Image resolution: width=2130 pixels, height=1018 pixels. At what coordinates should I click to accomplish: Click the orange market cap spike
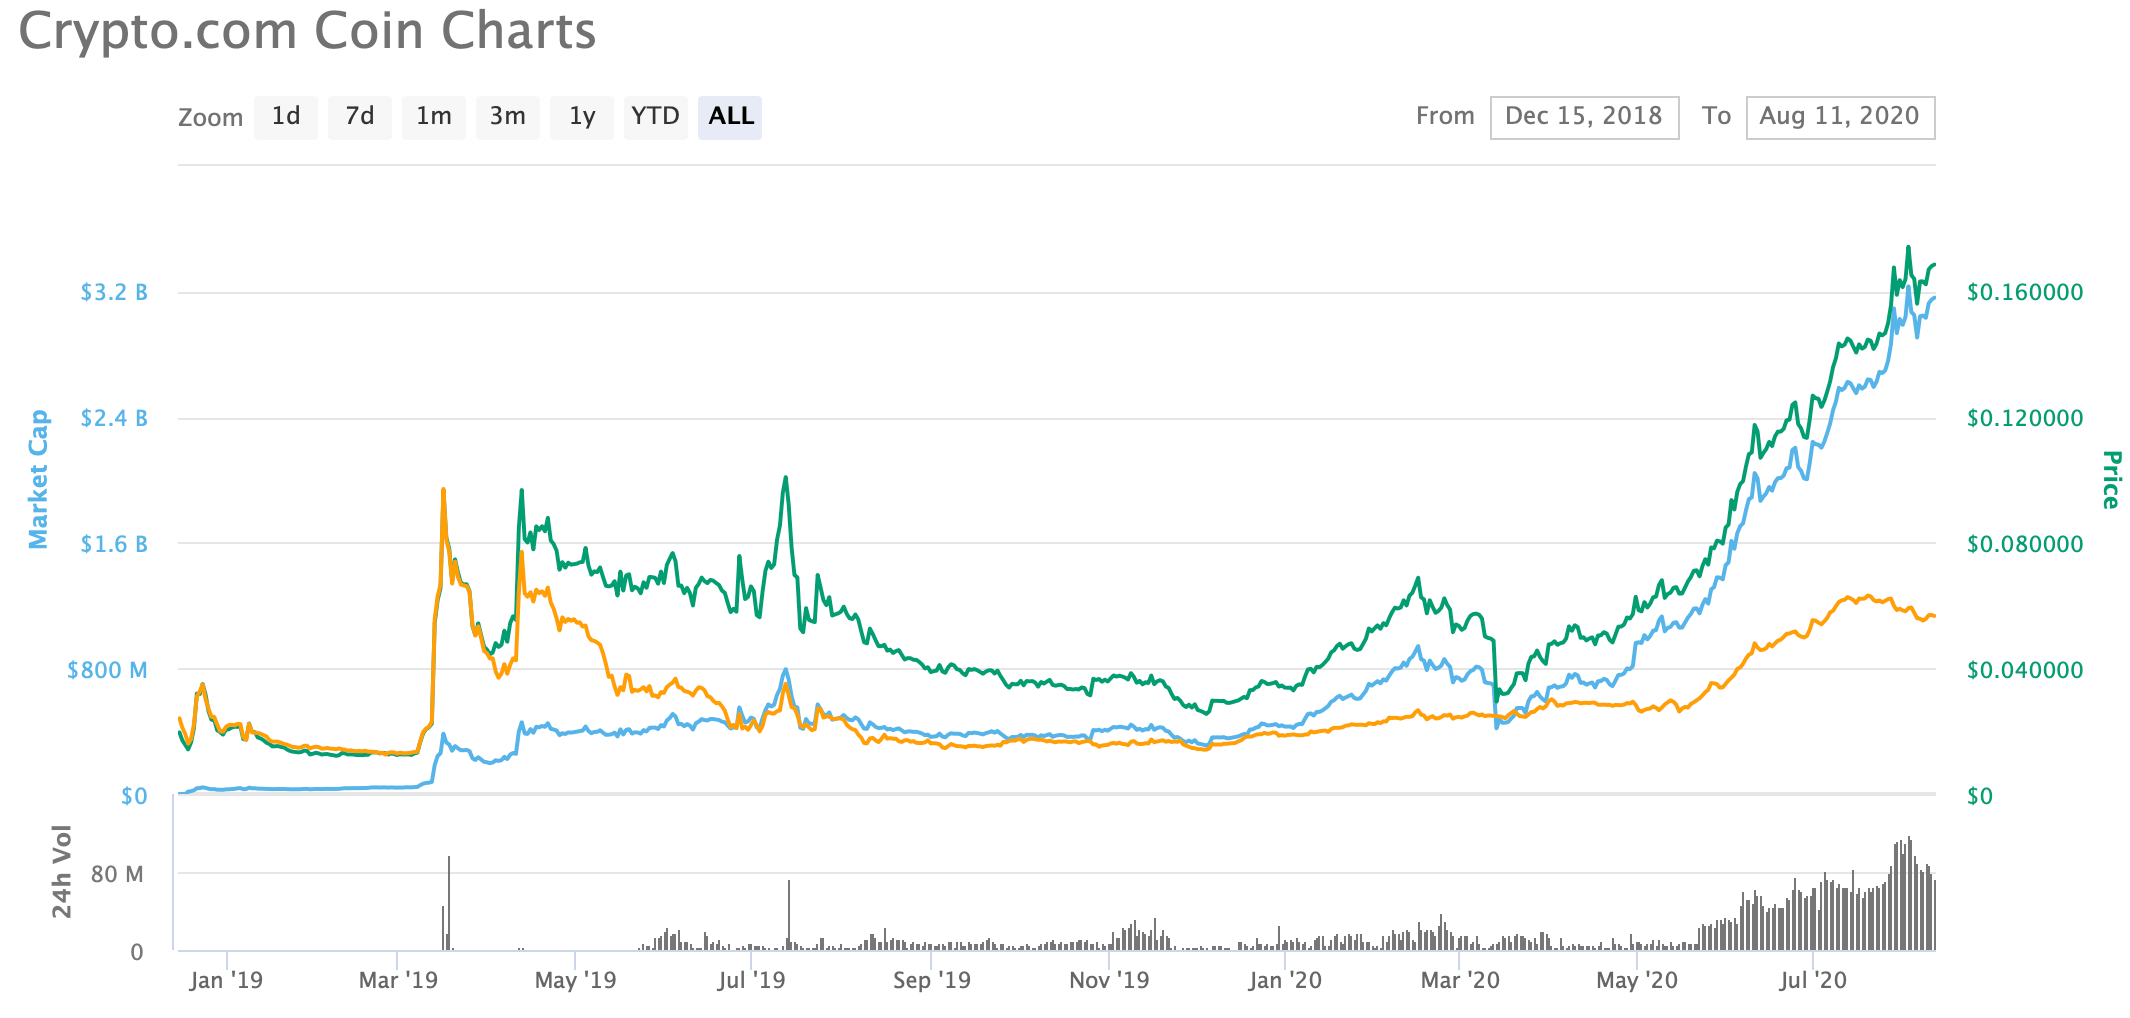coord(443,489)
